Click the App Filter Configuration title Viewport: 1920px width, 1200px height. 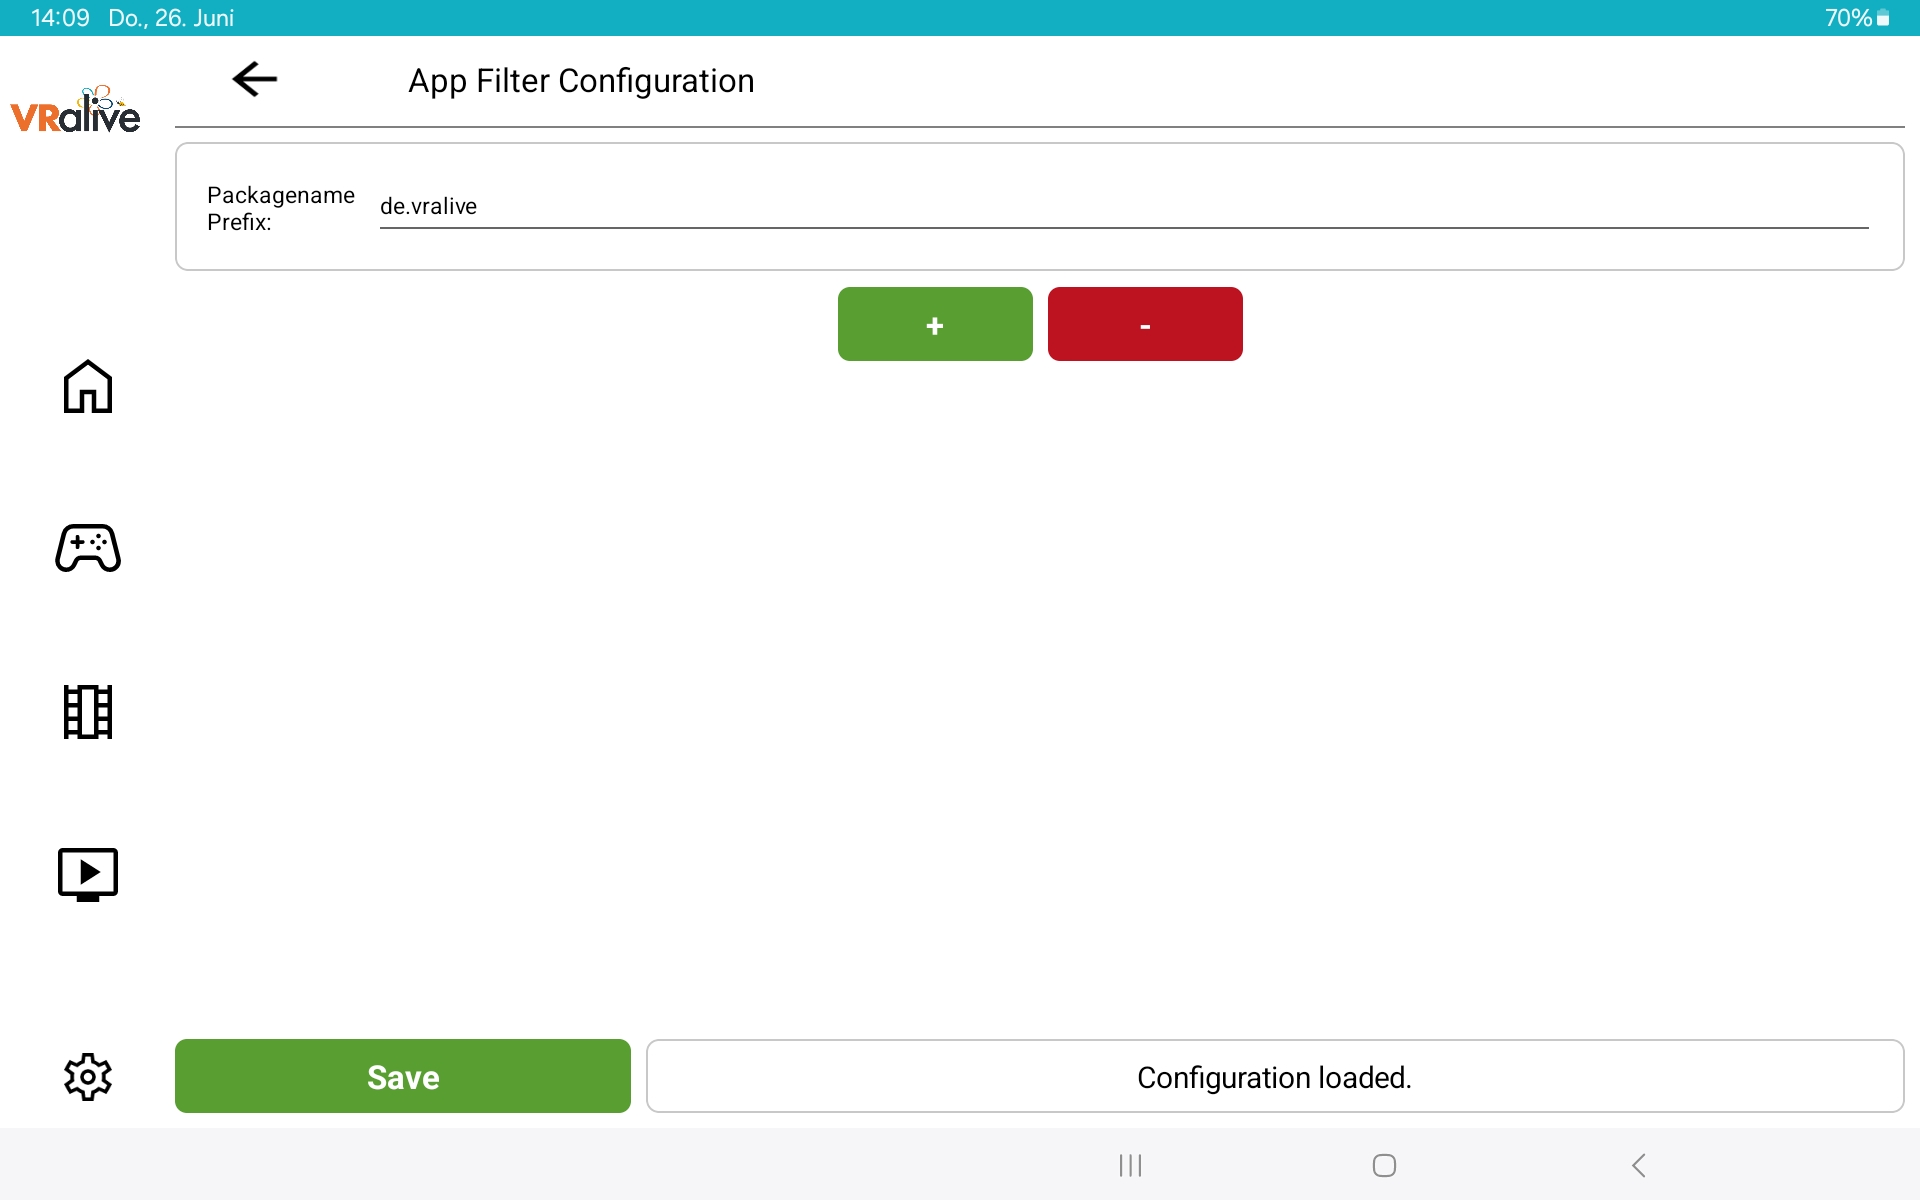coord(581,81)
